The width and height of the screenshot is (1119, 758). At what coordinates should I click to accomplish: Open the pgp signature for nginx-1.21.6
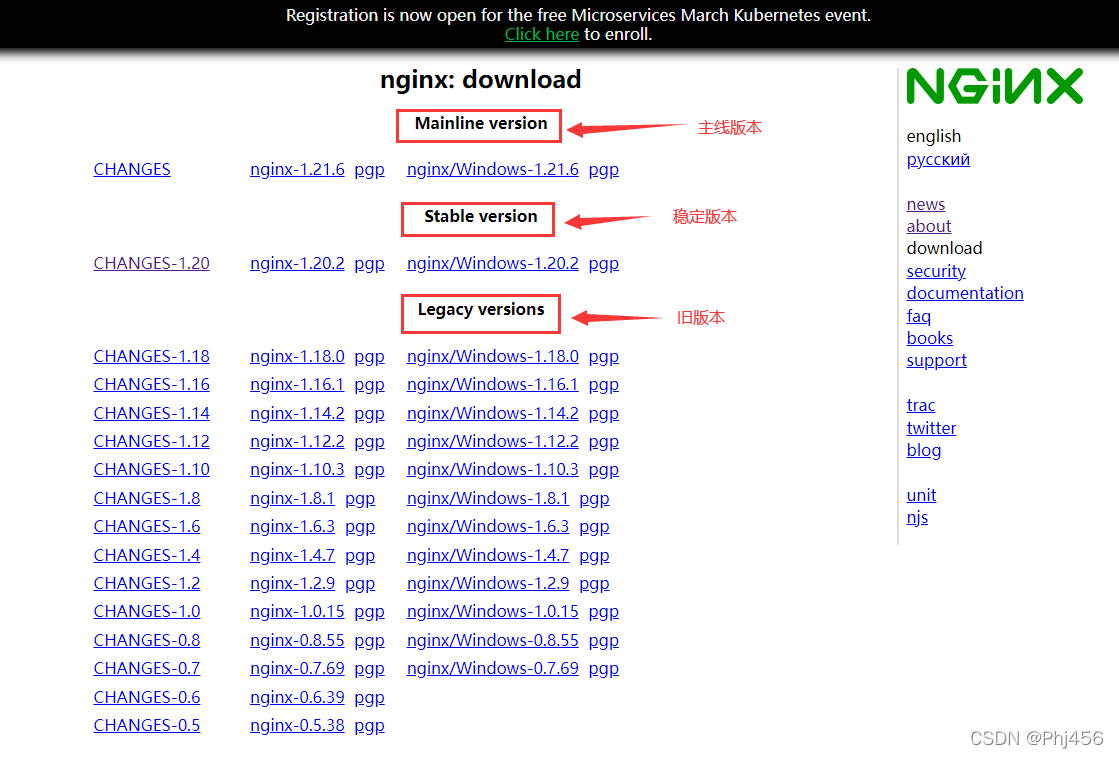coord(369,169)
